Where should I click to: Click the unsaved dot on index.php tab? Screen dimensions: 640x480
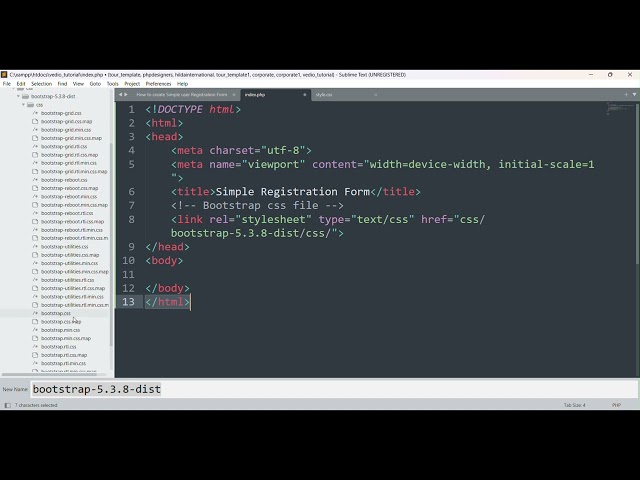coord(304,95)
